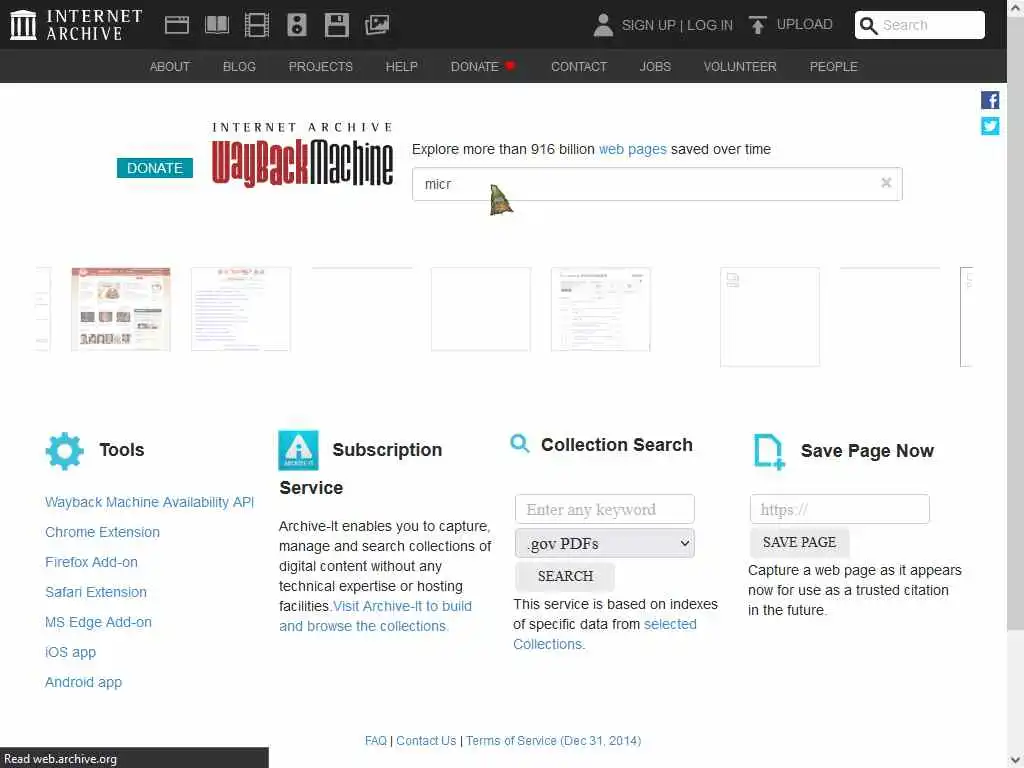Open Firefox Add-on link

[x=91, y=562]
